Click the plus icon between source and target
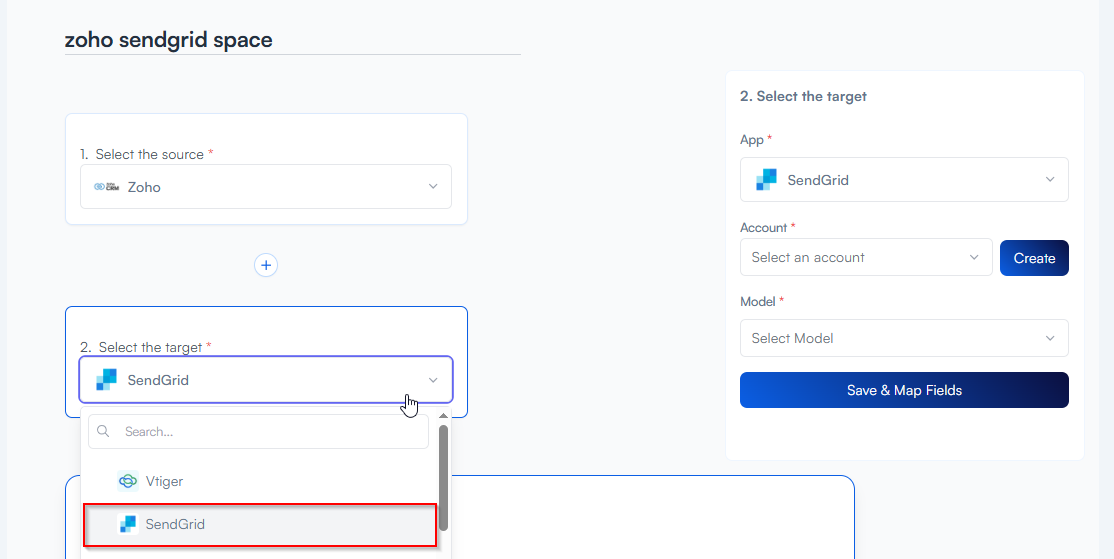1114x559 pixels. pos(266,265)
